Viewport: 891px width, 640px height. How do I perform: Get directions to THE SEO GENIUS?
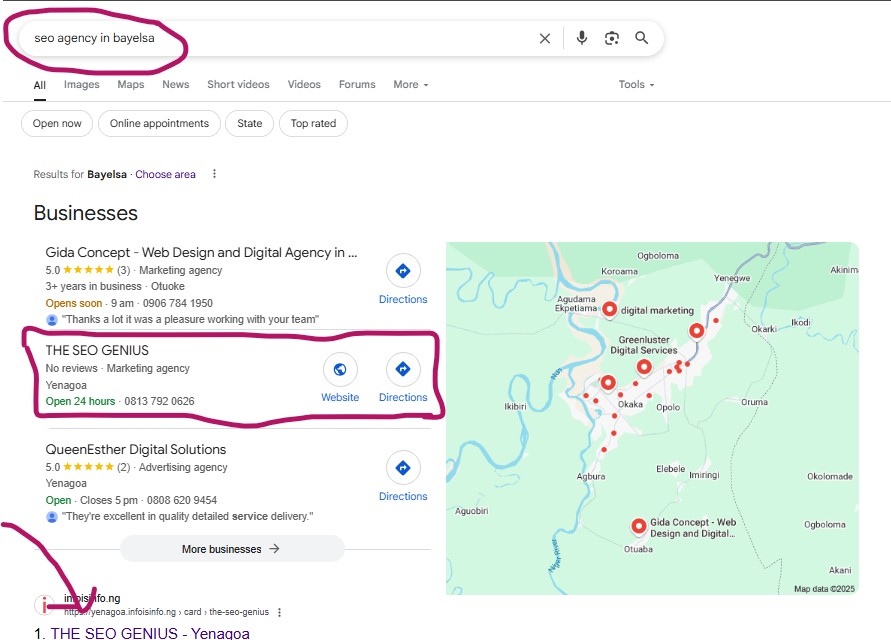point(403,370)
